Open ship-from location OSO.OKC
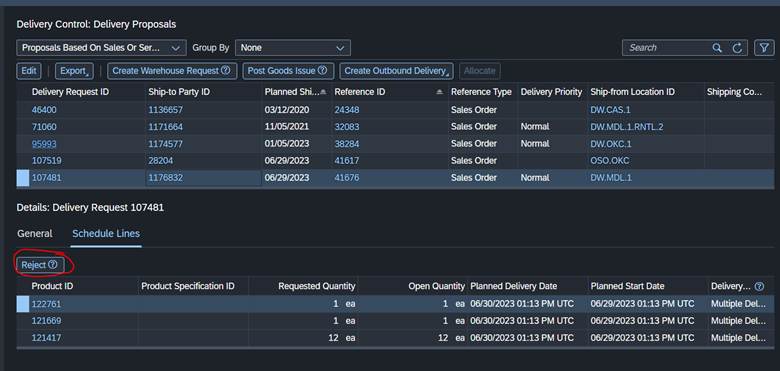 pos(610,161)
